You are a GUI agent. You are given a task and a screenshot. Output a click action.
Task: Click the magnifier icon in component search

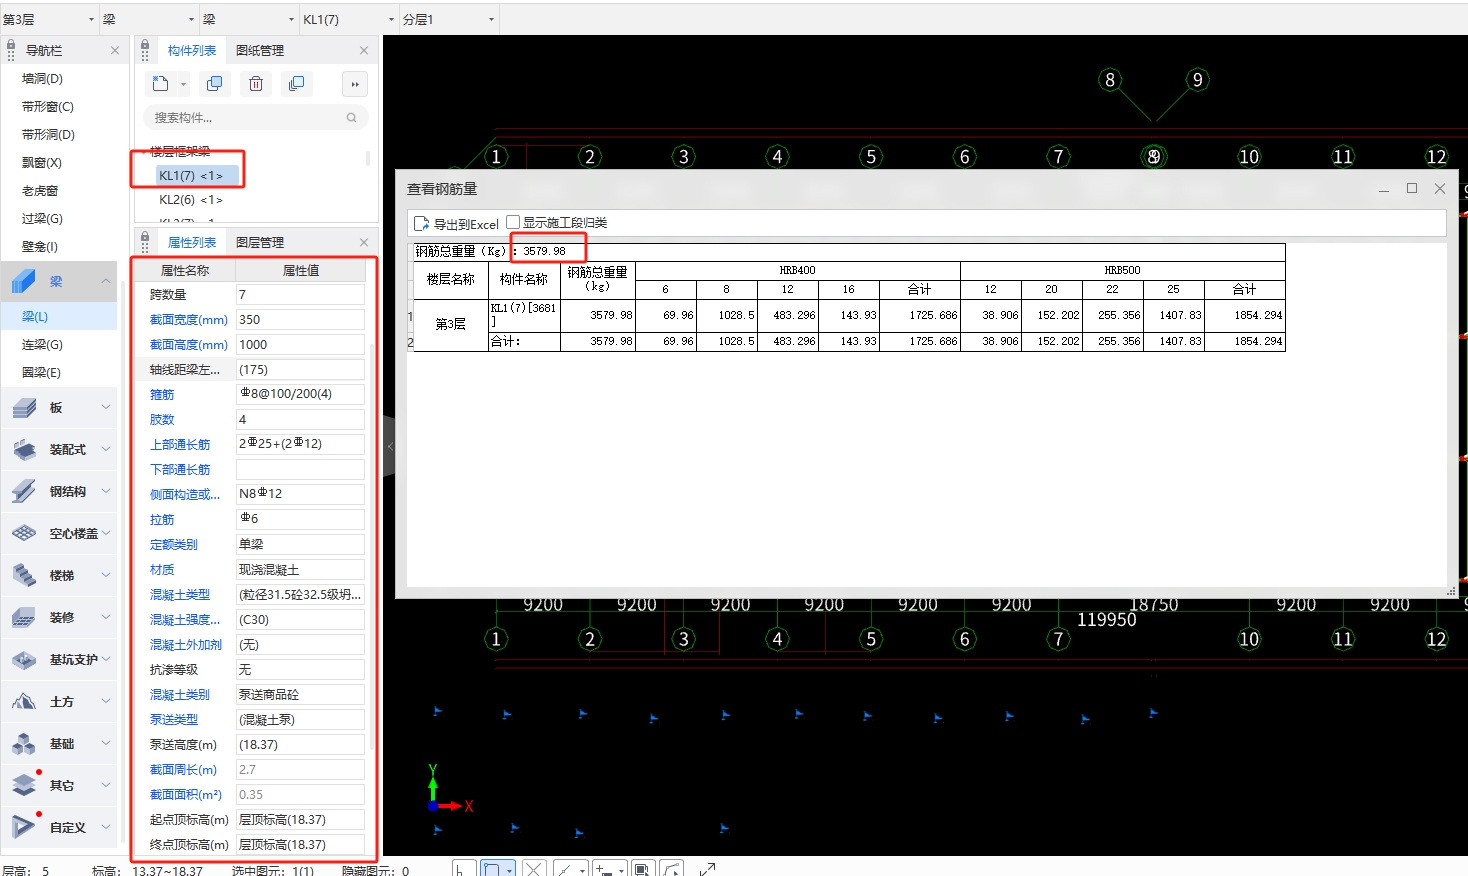pos(351,117)
